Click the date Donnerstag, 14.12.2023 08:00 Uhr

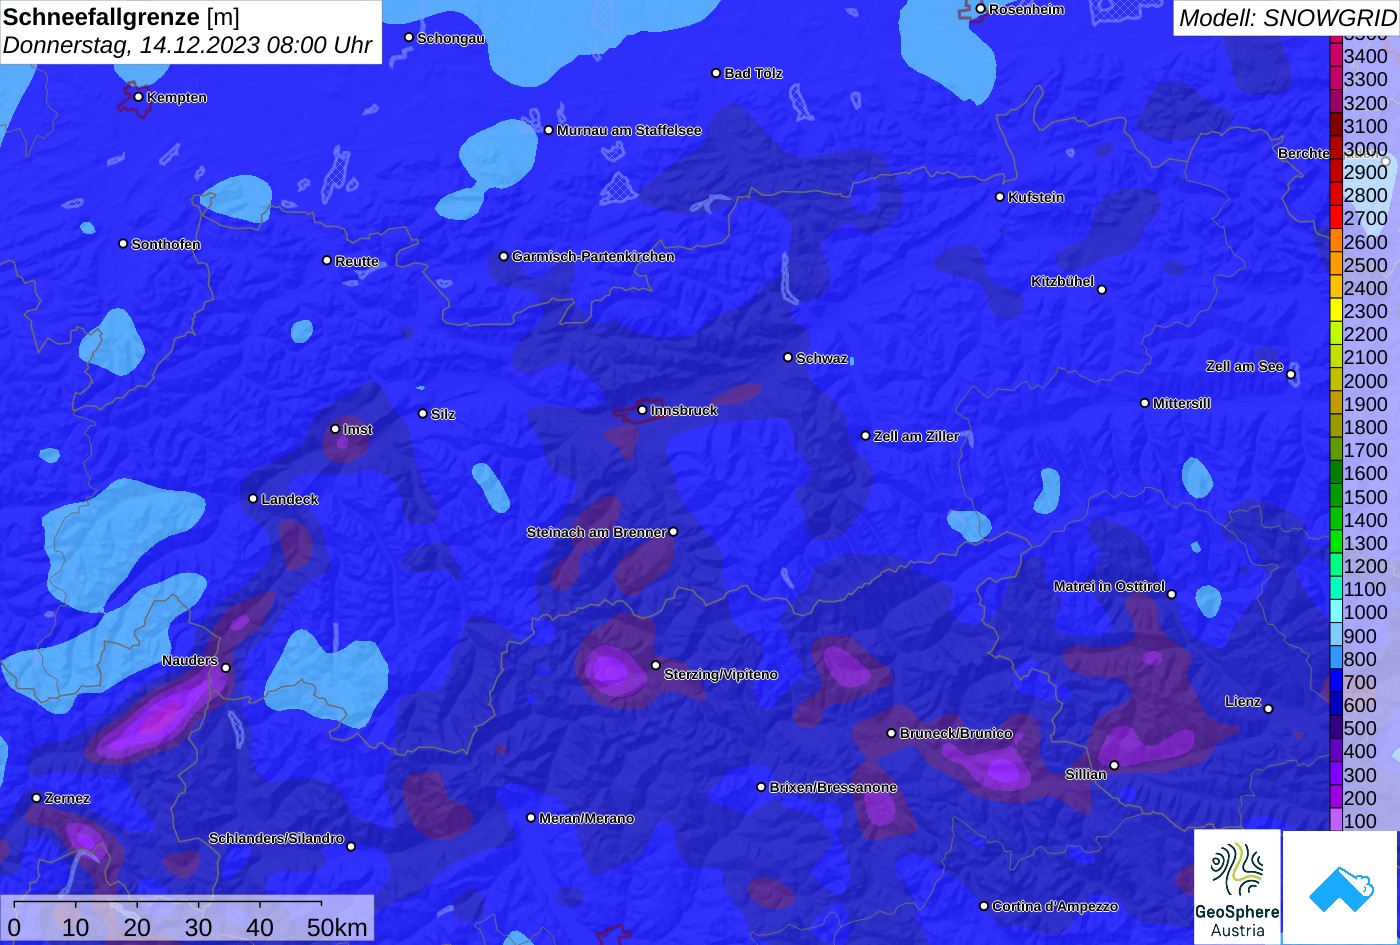(x=187, y=45)
